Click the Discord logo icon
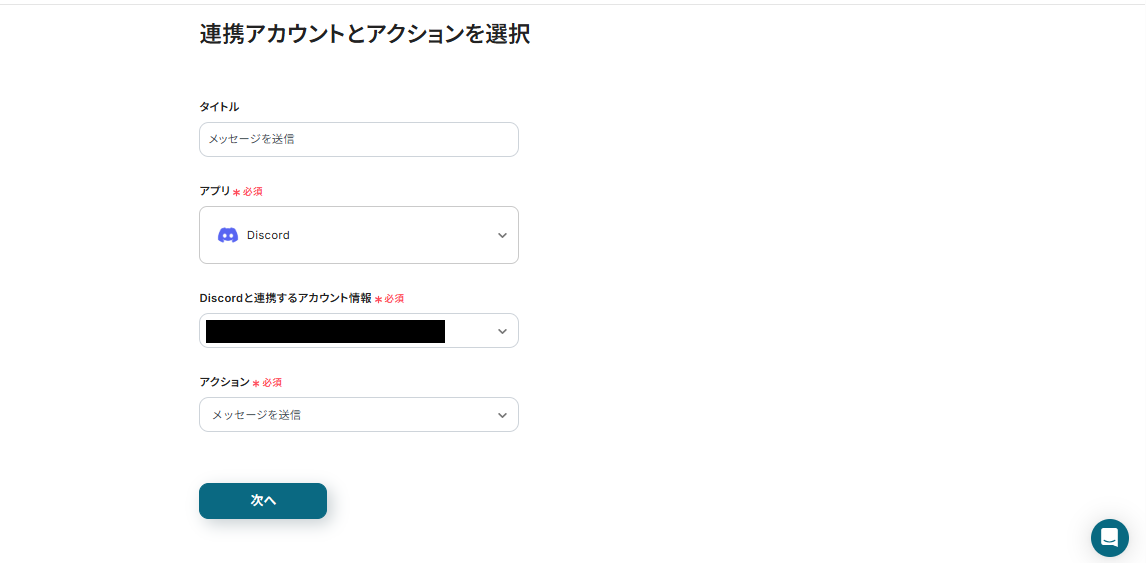1146x563 pixels. tap(228, 235)
